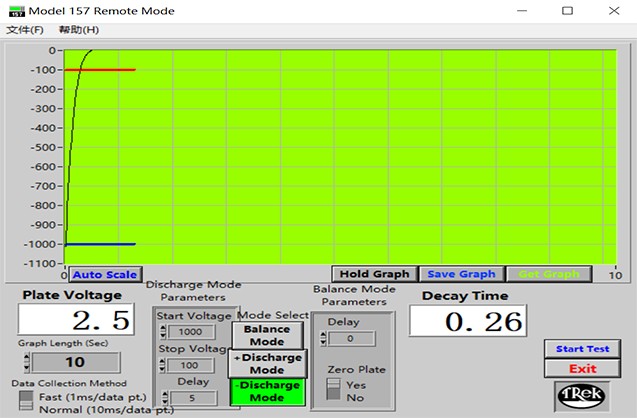
Task: Toggle the Zero Plate Yes/No switch
Action: (335, 390)
